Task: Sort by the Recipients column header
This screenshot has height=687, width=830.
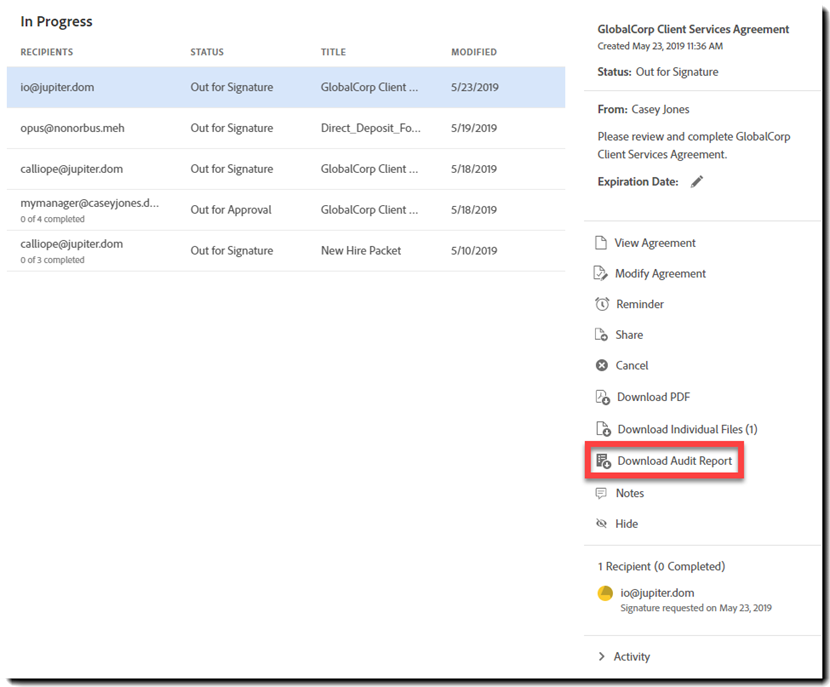Action: (47, 52)
